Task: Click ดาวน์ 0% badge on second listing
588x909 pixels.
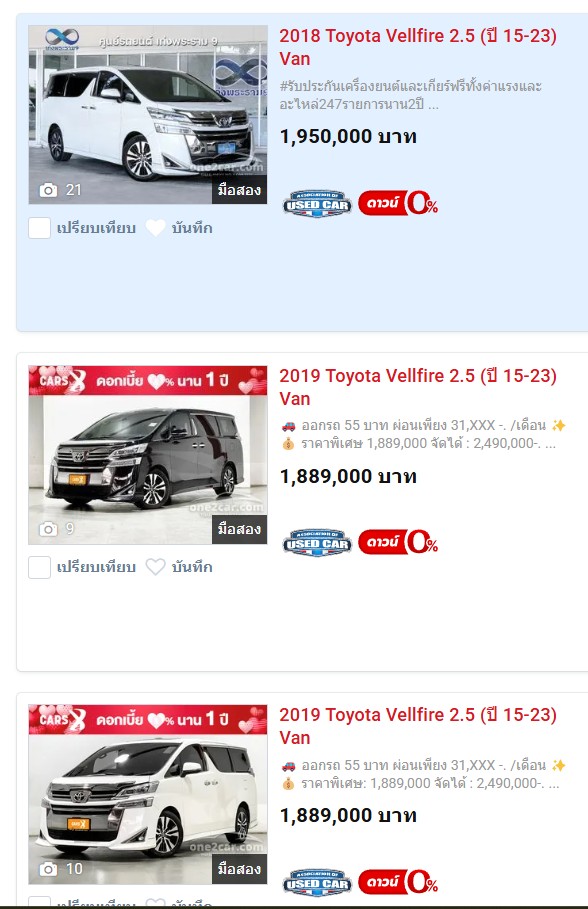Action: (398, 542)
